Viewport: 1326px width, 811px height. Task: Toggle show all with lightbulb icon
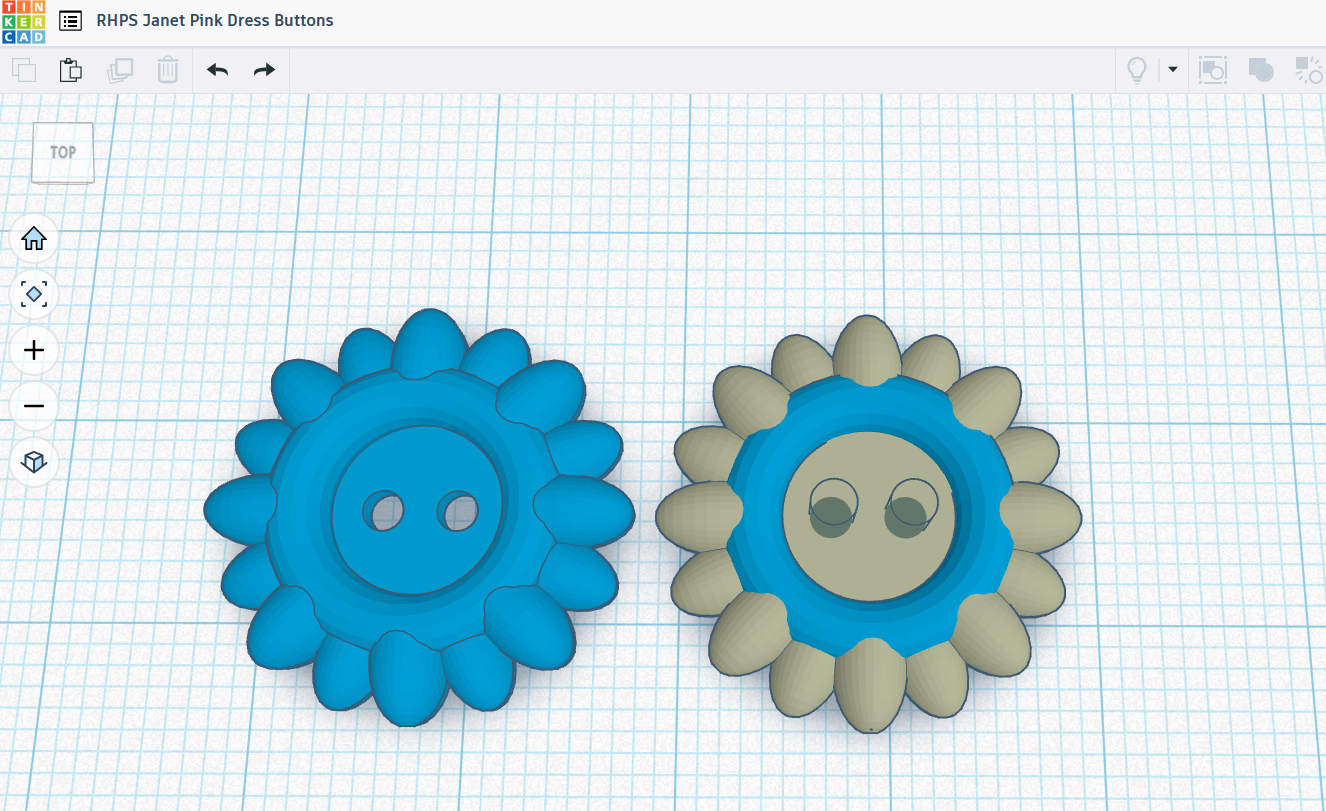coord(1137,70)
